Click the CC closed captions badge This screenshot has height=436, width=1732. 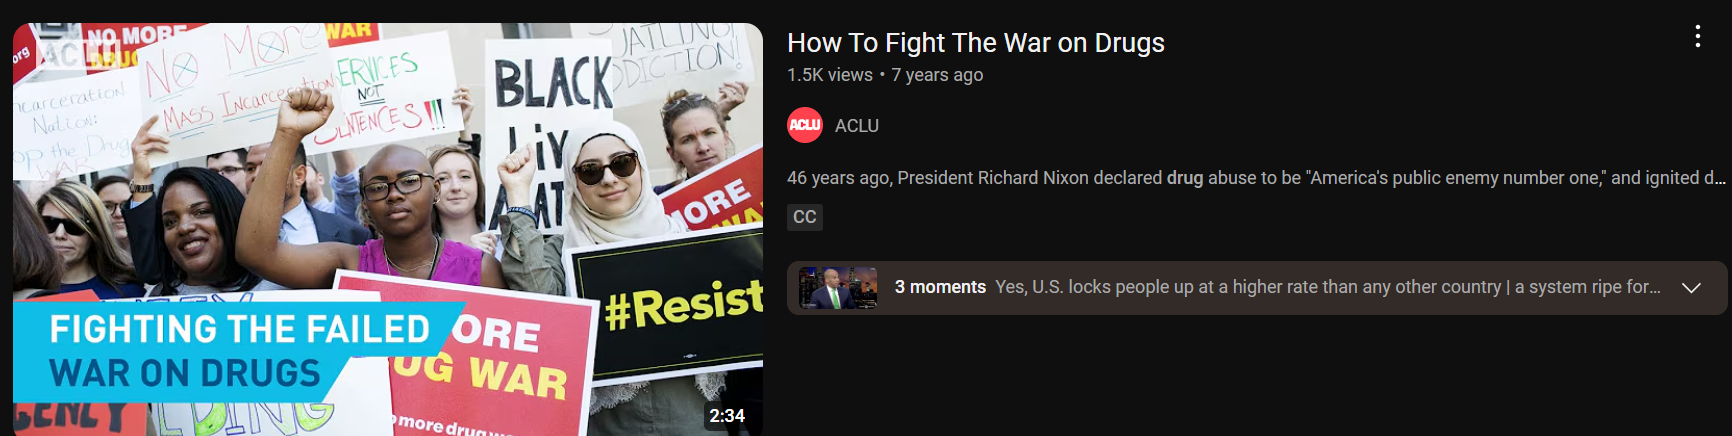coord(805,217)
